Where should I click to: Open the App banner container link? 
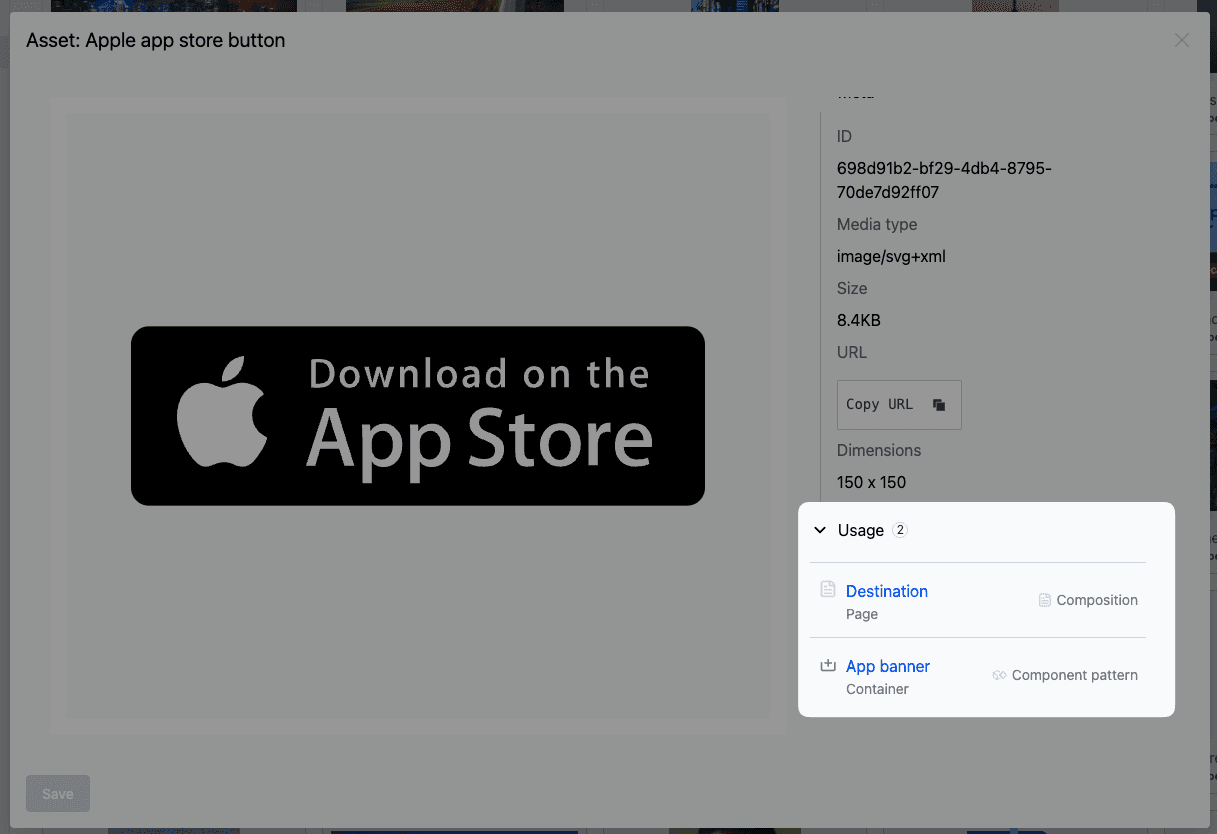[888, 666]
